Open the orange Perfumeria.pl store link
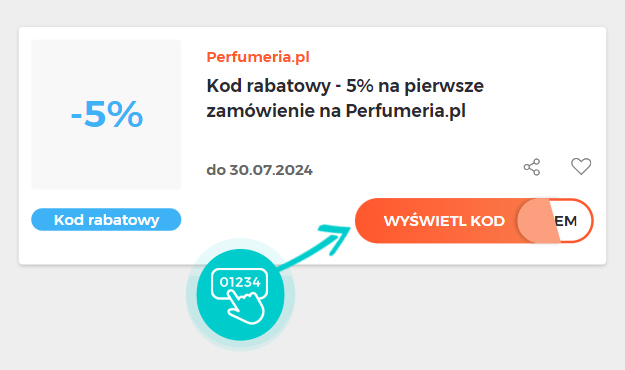The height and width of the screenshot is (370, 625). click(x=258, y=57)
